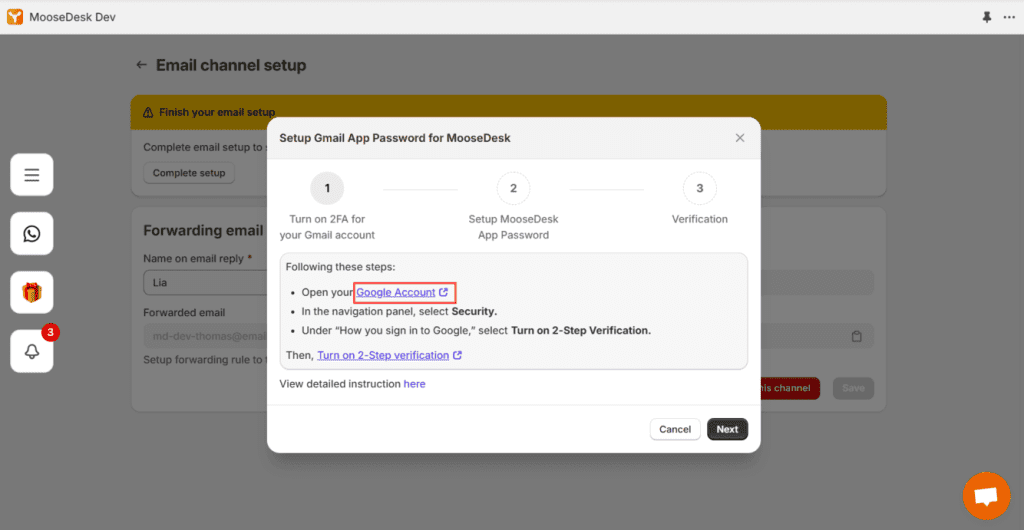Select step 2, Setup MooseDesk App Password
The height and width of the screenshot is (530, 1024).
tap(513, 189)
